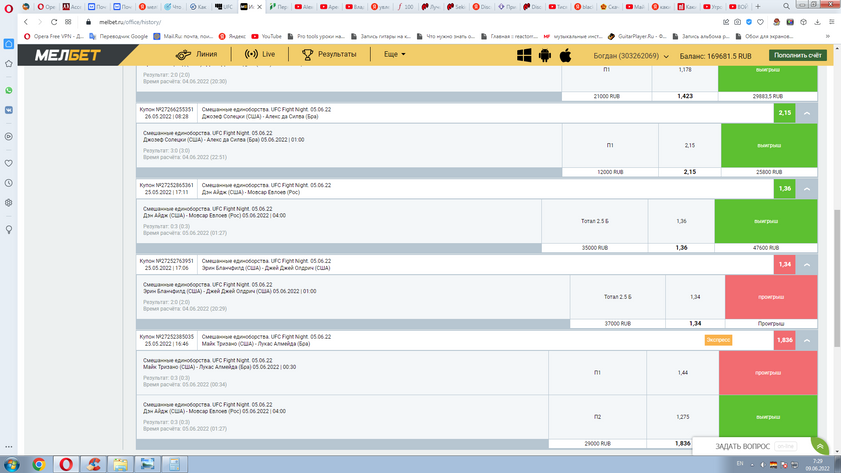This screenshot has height=473, width=841.
Task: Click the lightbulb icon in the Opera sidebar
Action: coord(9,230)
